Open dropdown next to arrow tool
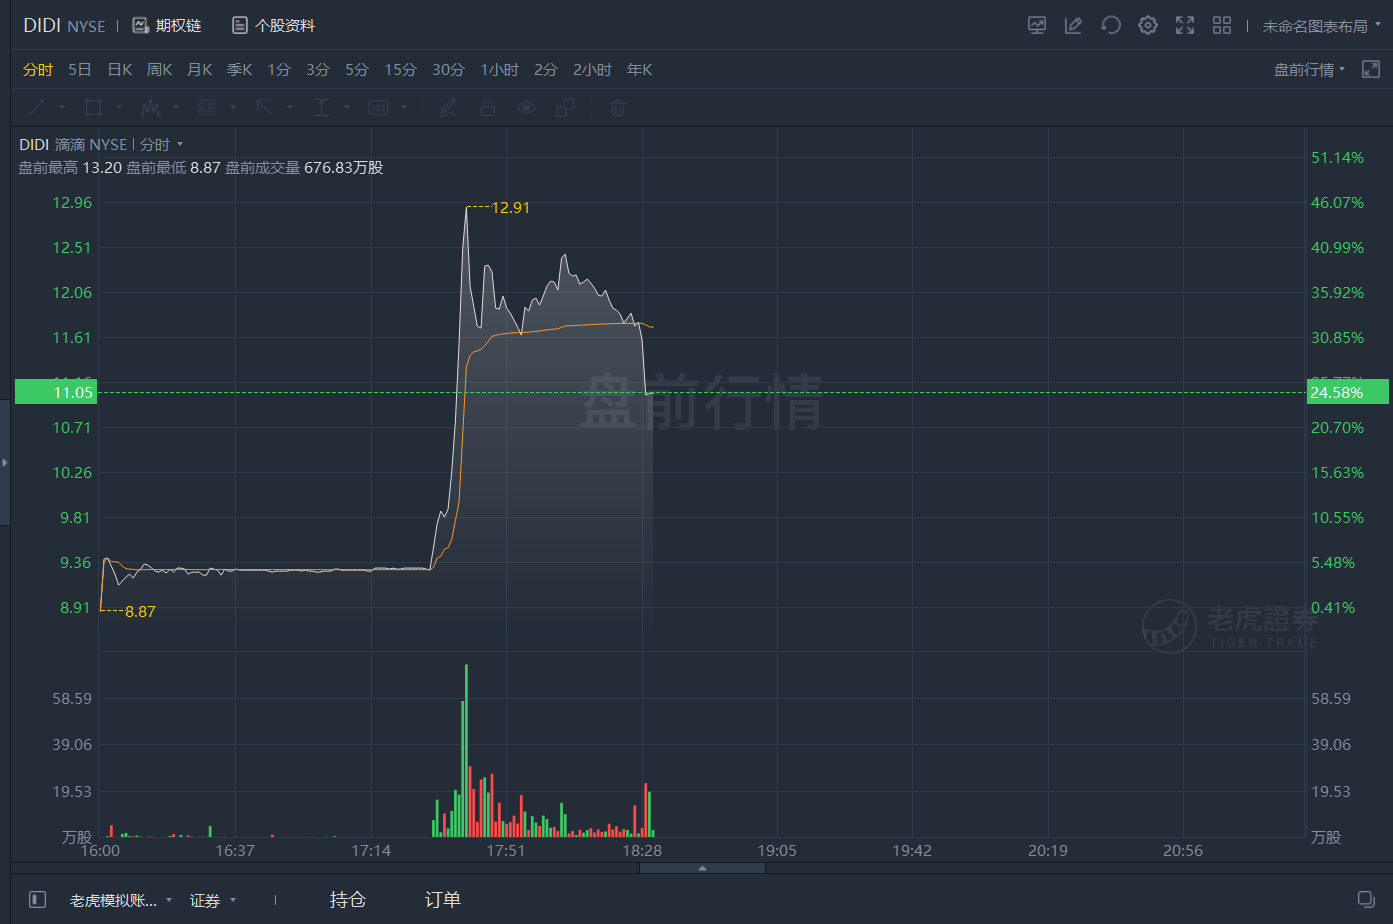This screenshot has width=1393, height=924. (x=290, y=107)
